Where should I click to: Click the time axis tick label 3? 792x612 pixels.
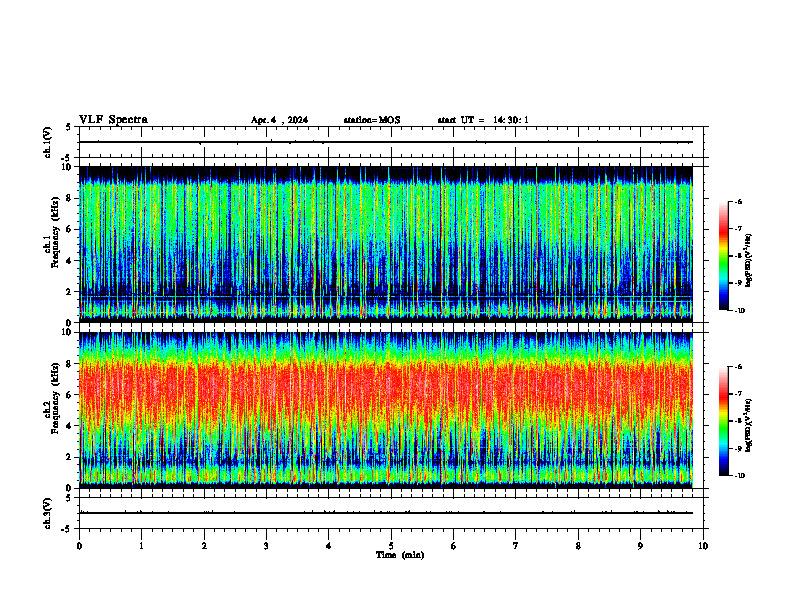(266, 546)
